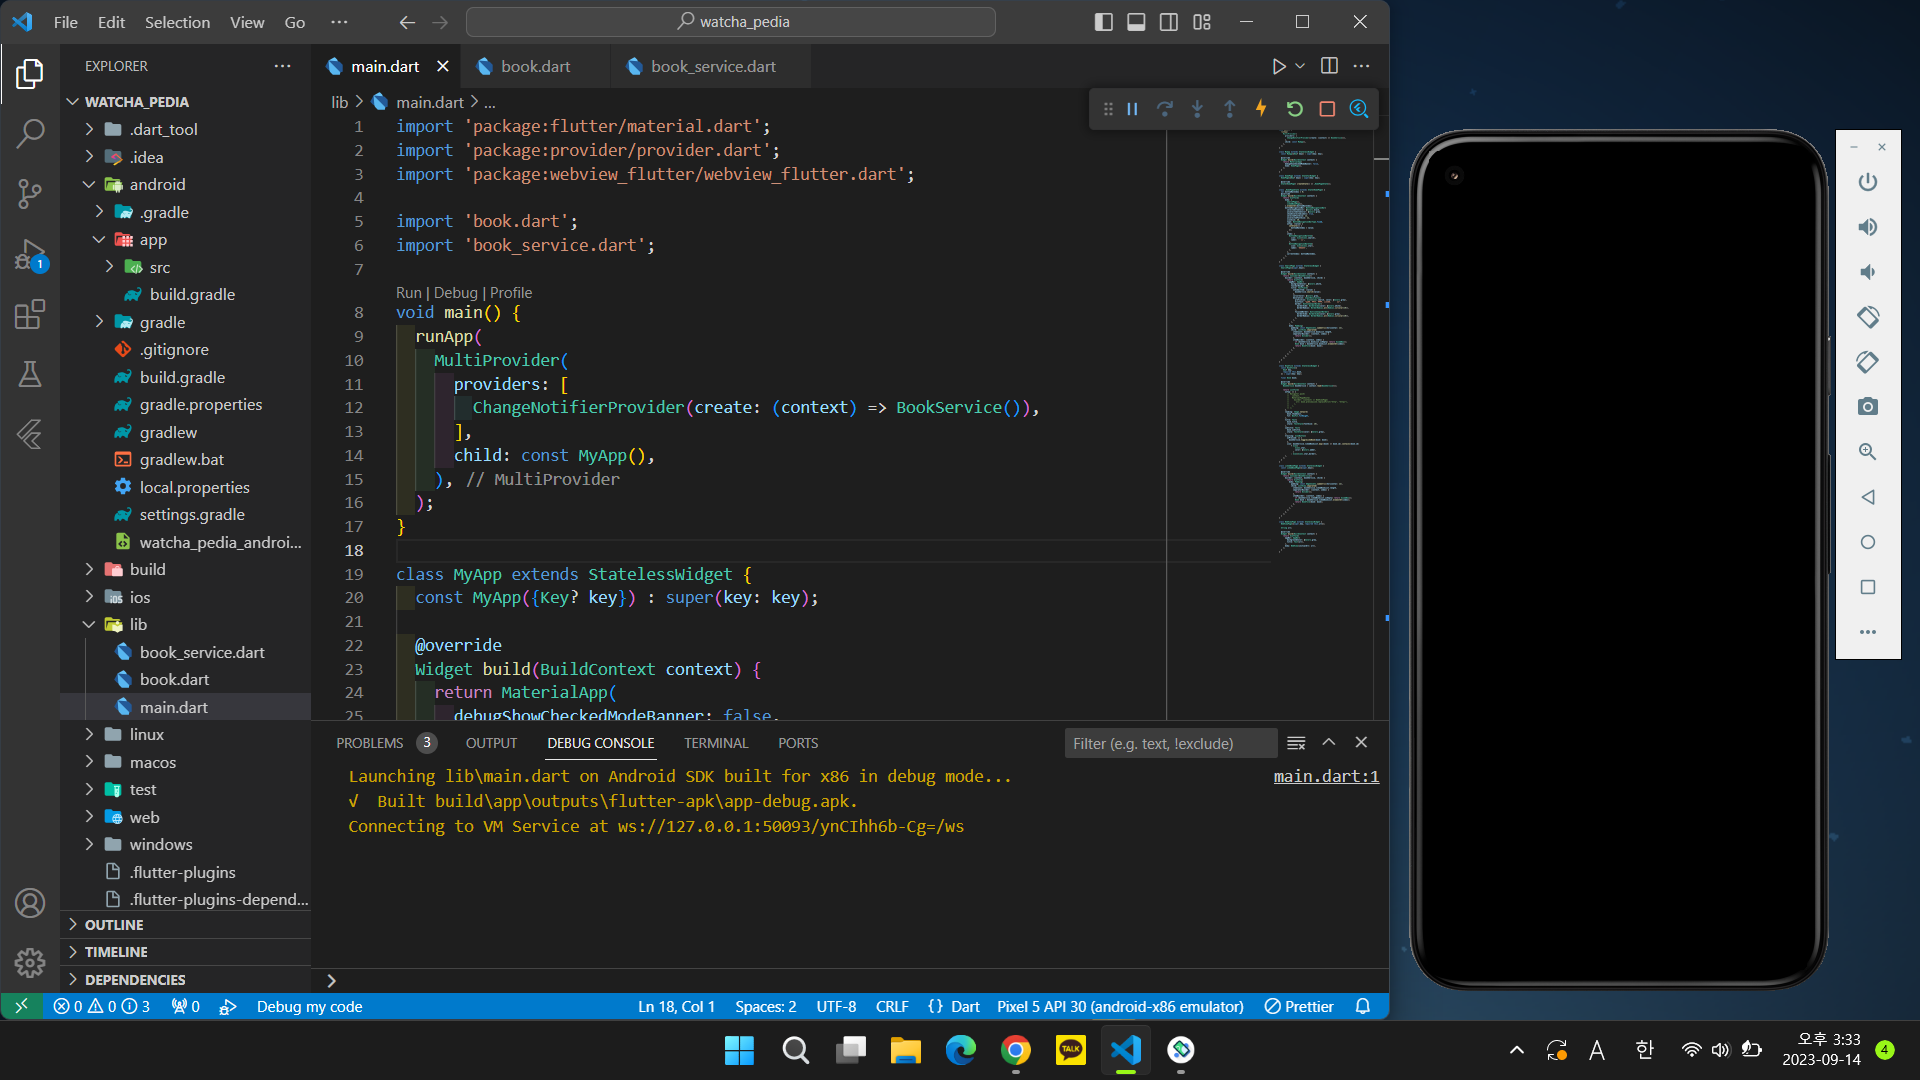Click Debug my code in status bar

pyautogui.click(x=309, y=1006)
